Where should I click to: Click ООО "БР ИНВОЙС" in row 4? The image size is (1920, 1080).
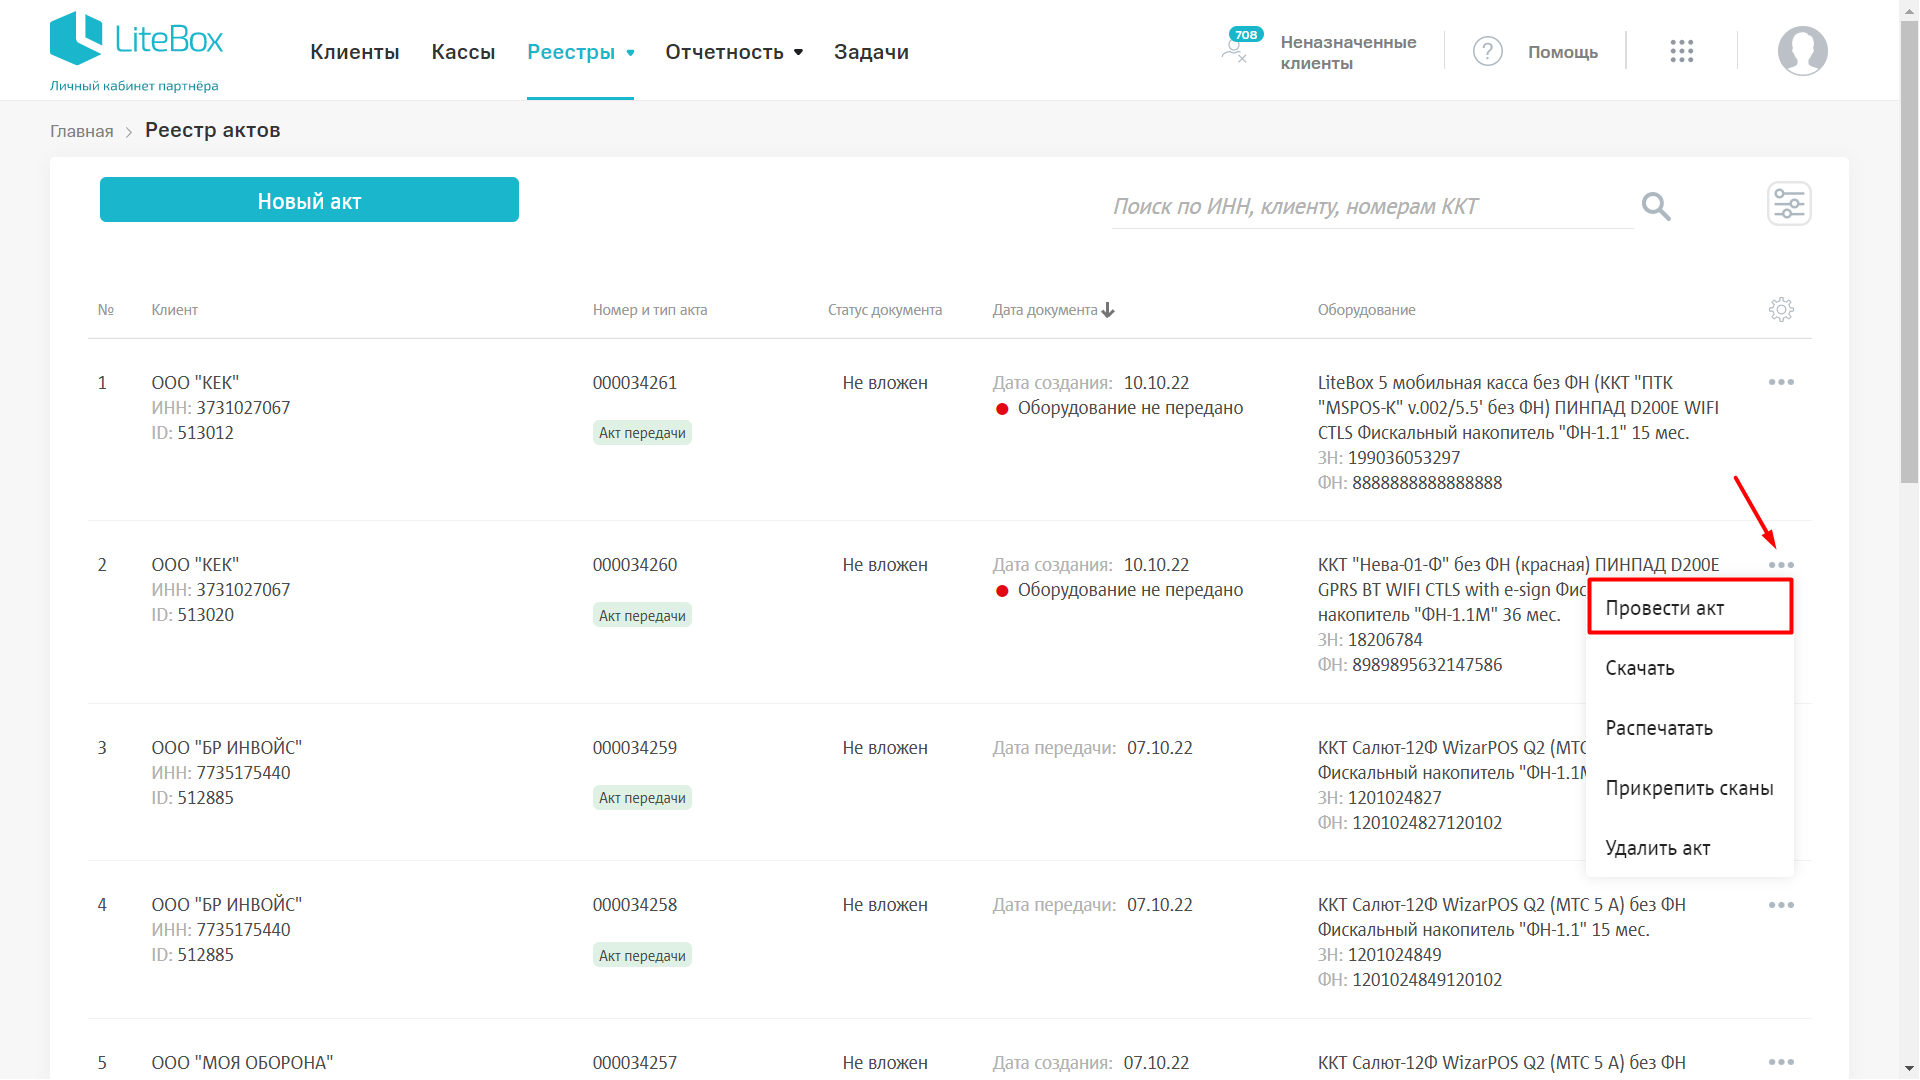click(227, 905)
